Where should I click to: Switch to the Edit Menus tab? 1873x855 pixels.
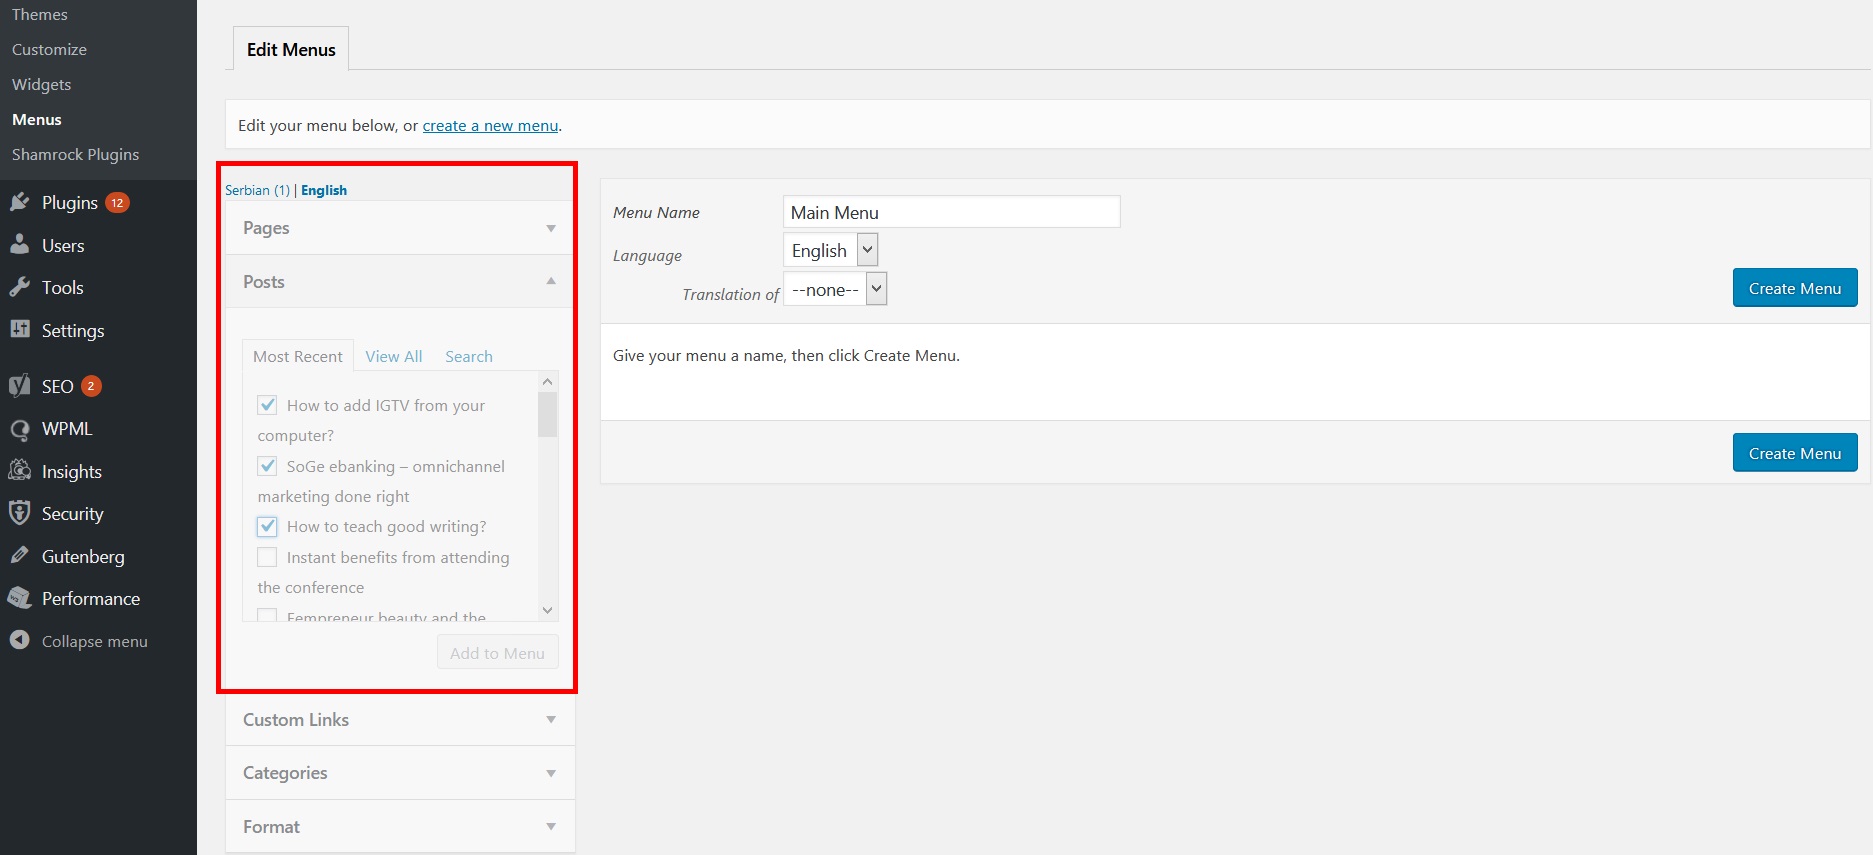pos(291,49)
